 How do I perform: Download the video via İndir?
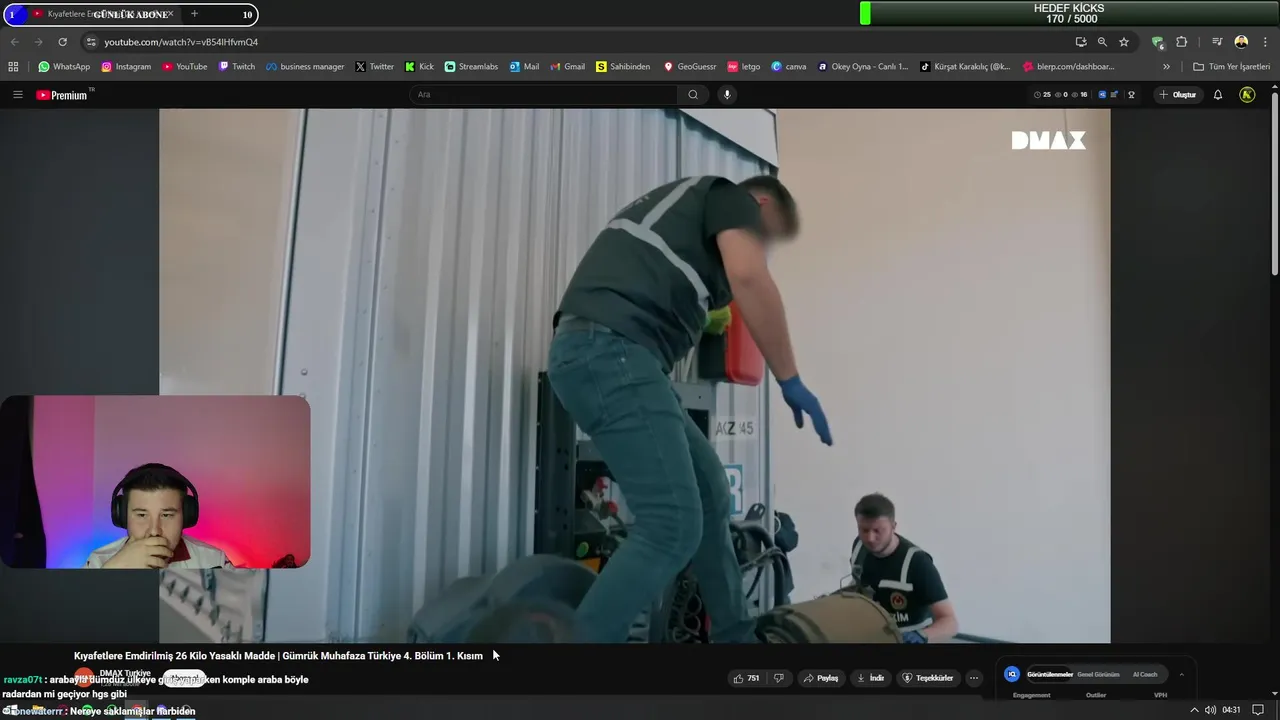pos(871,678)
